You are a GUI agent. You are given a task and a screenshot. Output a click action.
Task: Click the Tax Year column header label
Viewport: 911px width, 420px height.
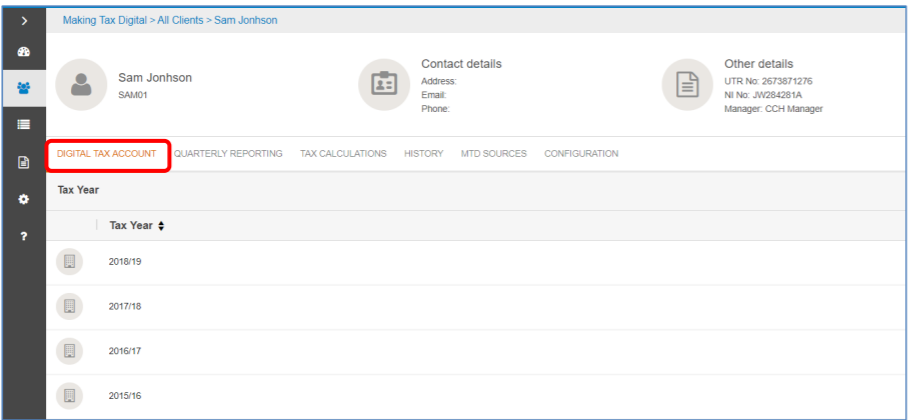pyautogui.click(x=131, y=226)
